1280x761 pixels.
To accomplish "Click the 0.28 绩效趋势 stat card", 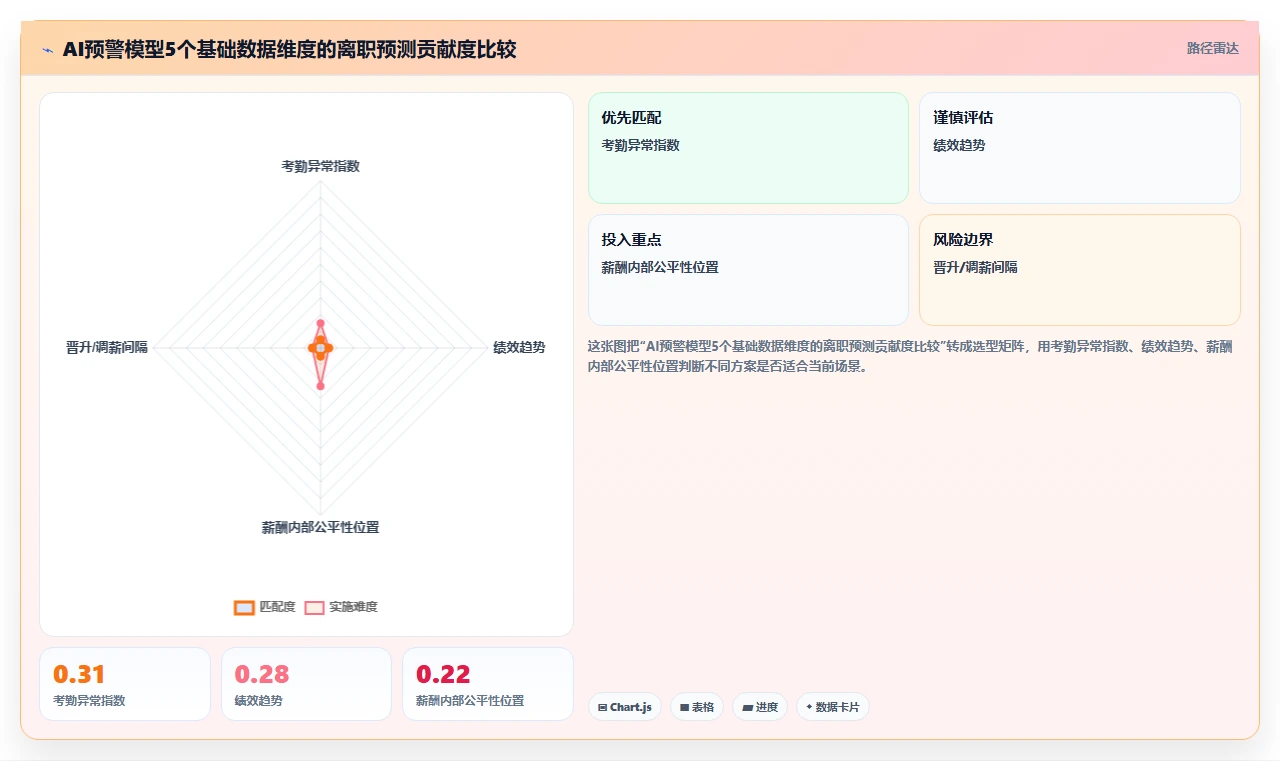I will tap(306, 684).
